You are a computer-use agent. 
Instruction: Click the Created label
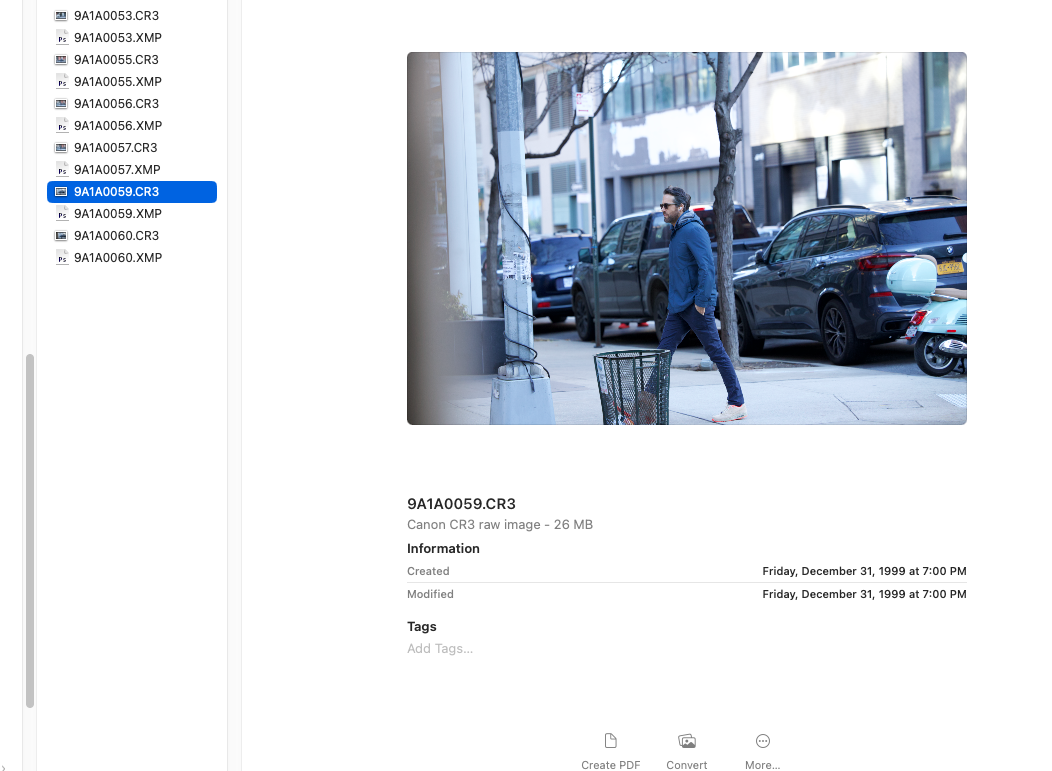428,571
